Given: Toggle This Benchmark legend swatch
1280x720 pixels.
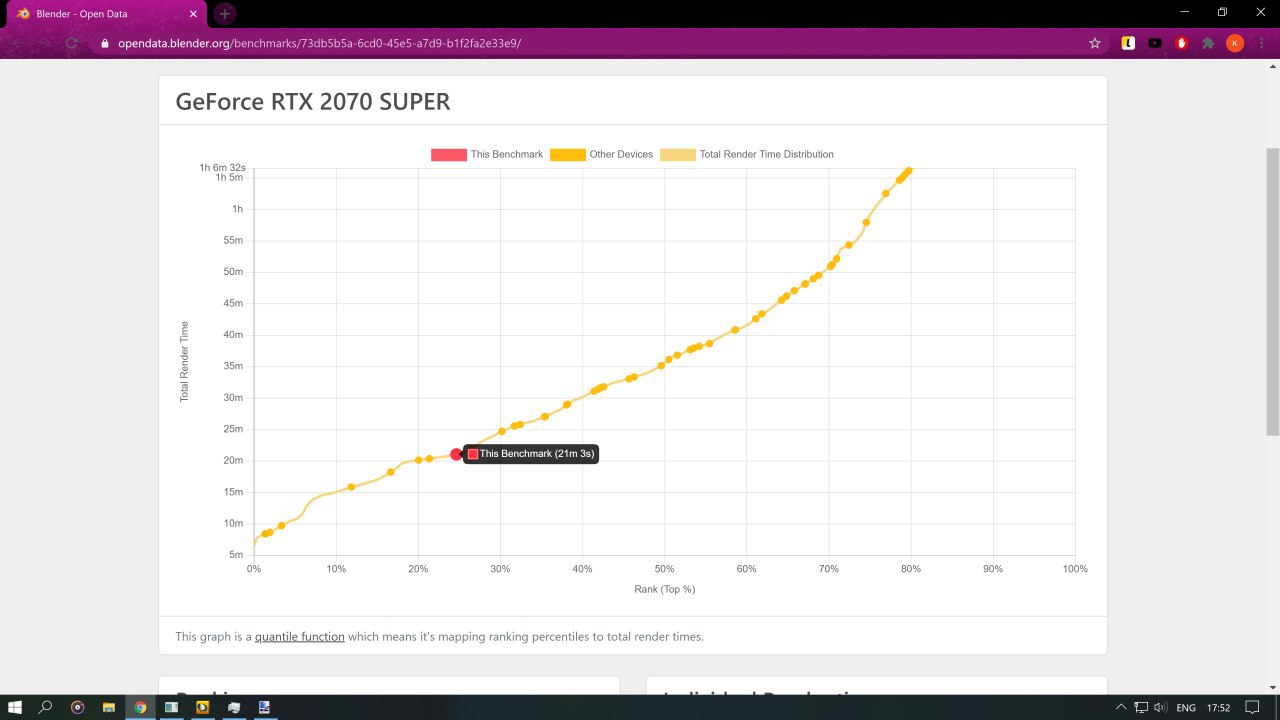Looking at the screenshot, I should click(x=448, y=154).
